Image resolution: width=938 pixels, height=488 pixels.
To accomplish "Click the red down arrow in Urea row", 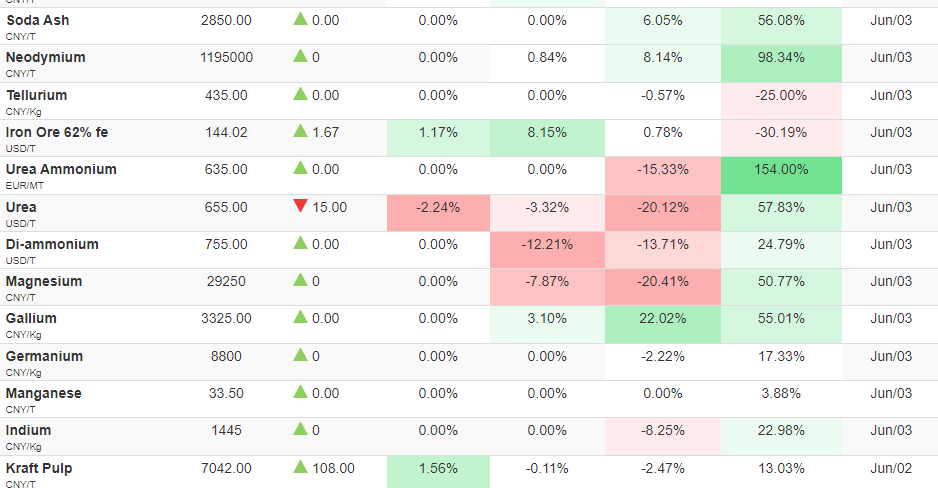I will (x=300, y=206).
